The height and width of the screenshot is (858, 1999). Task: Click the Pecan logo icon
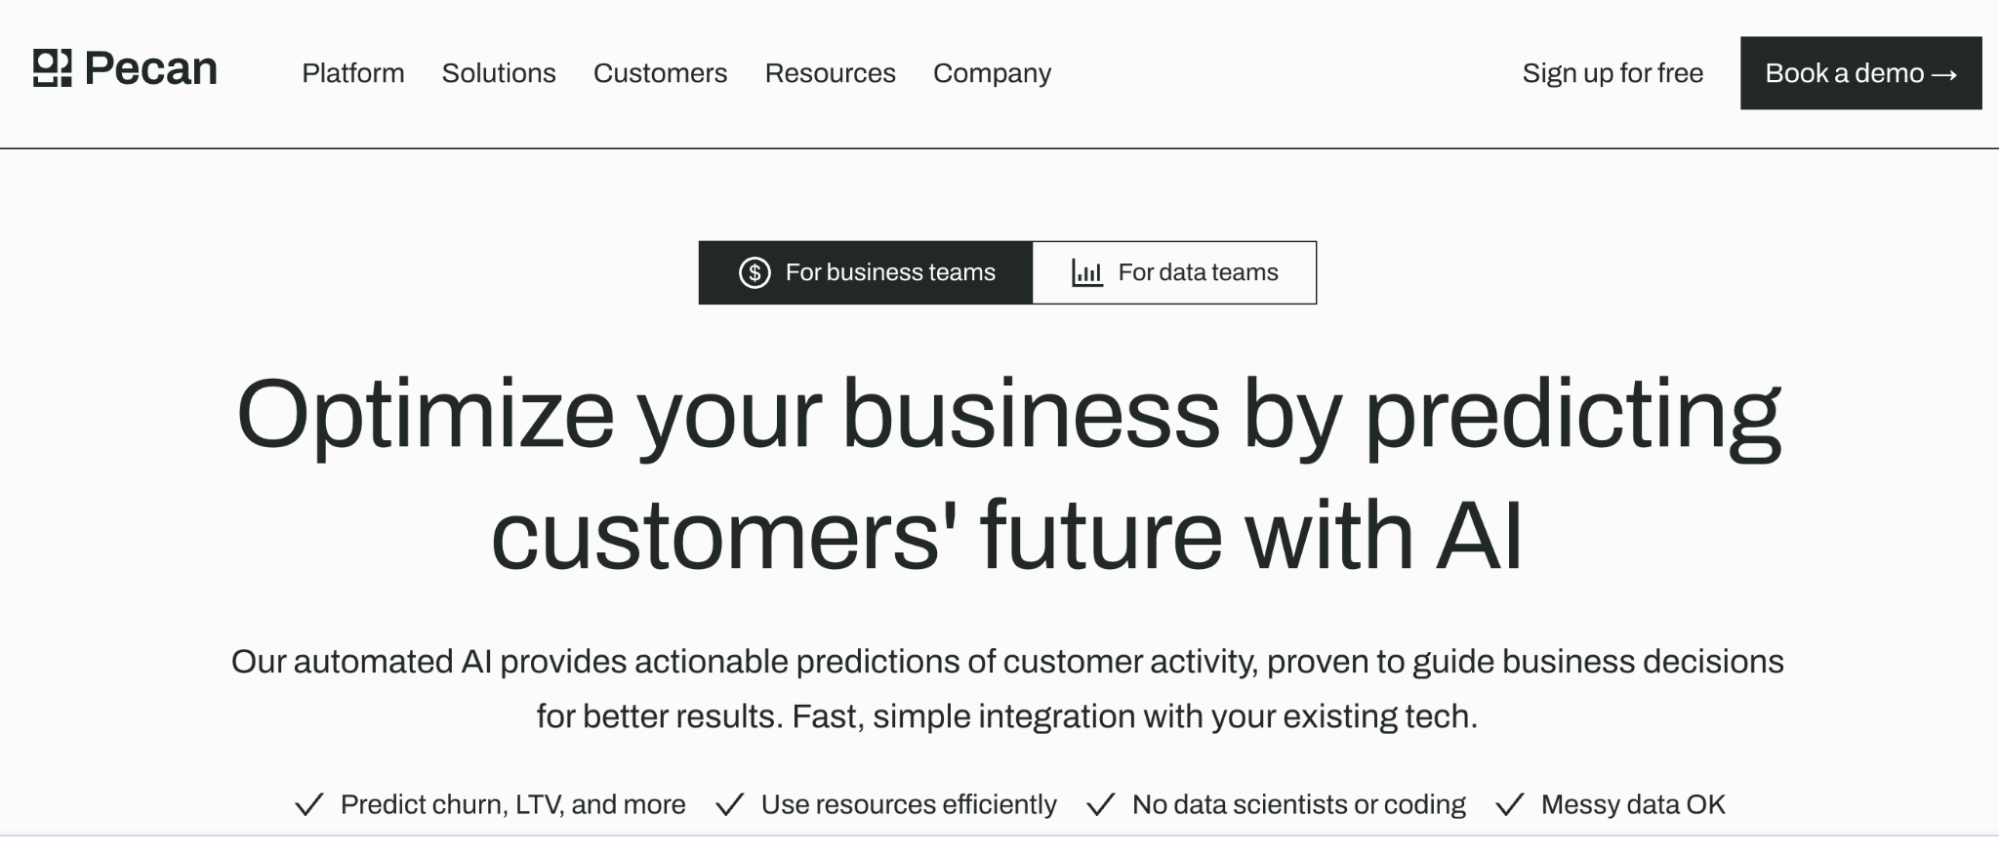tap(52, 68)
